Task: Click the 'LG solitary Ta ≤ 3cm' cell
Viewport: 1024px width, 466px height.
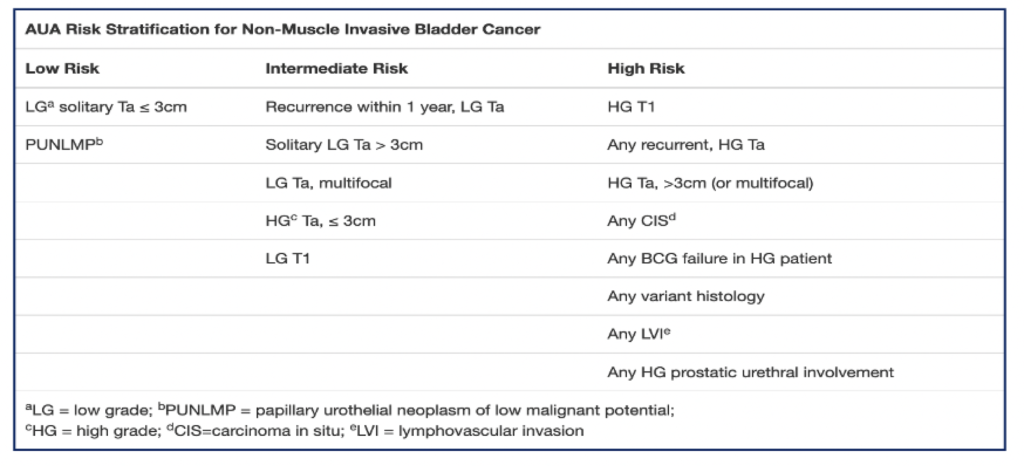Action: (106, 106)
